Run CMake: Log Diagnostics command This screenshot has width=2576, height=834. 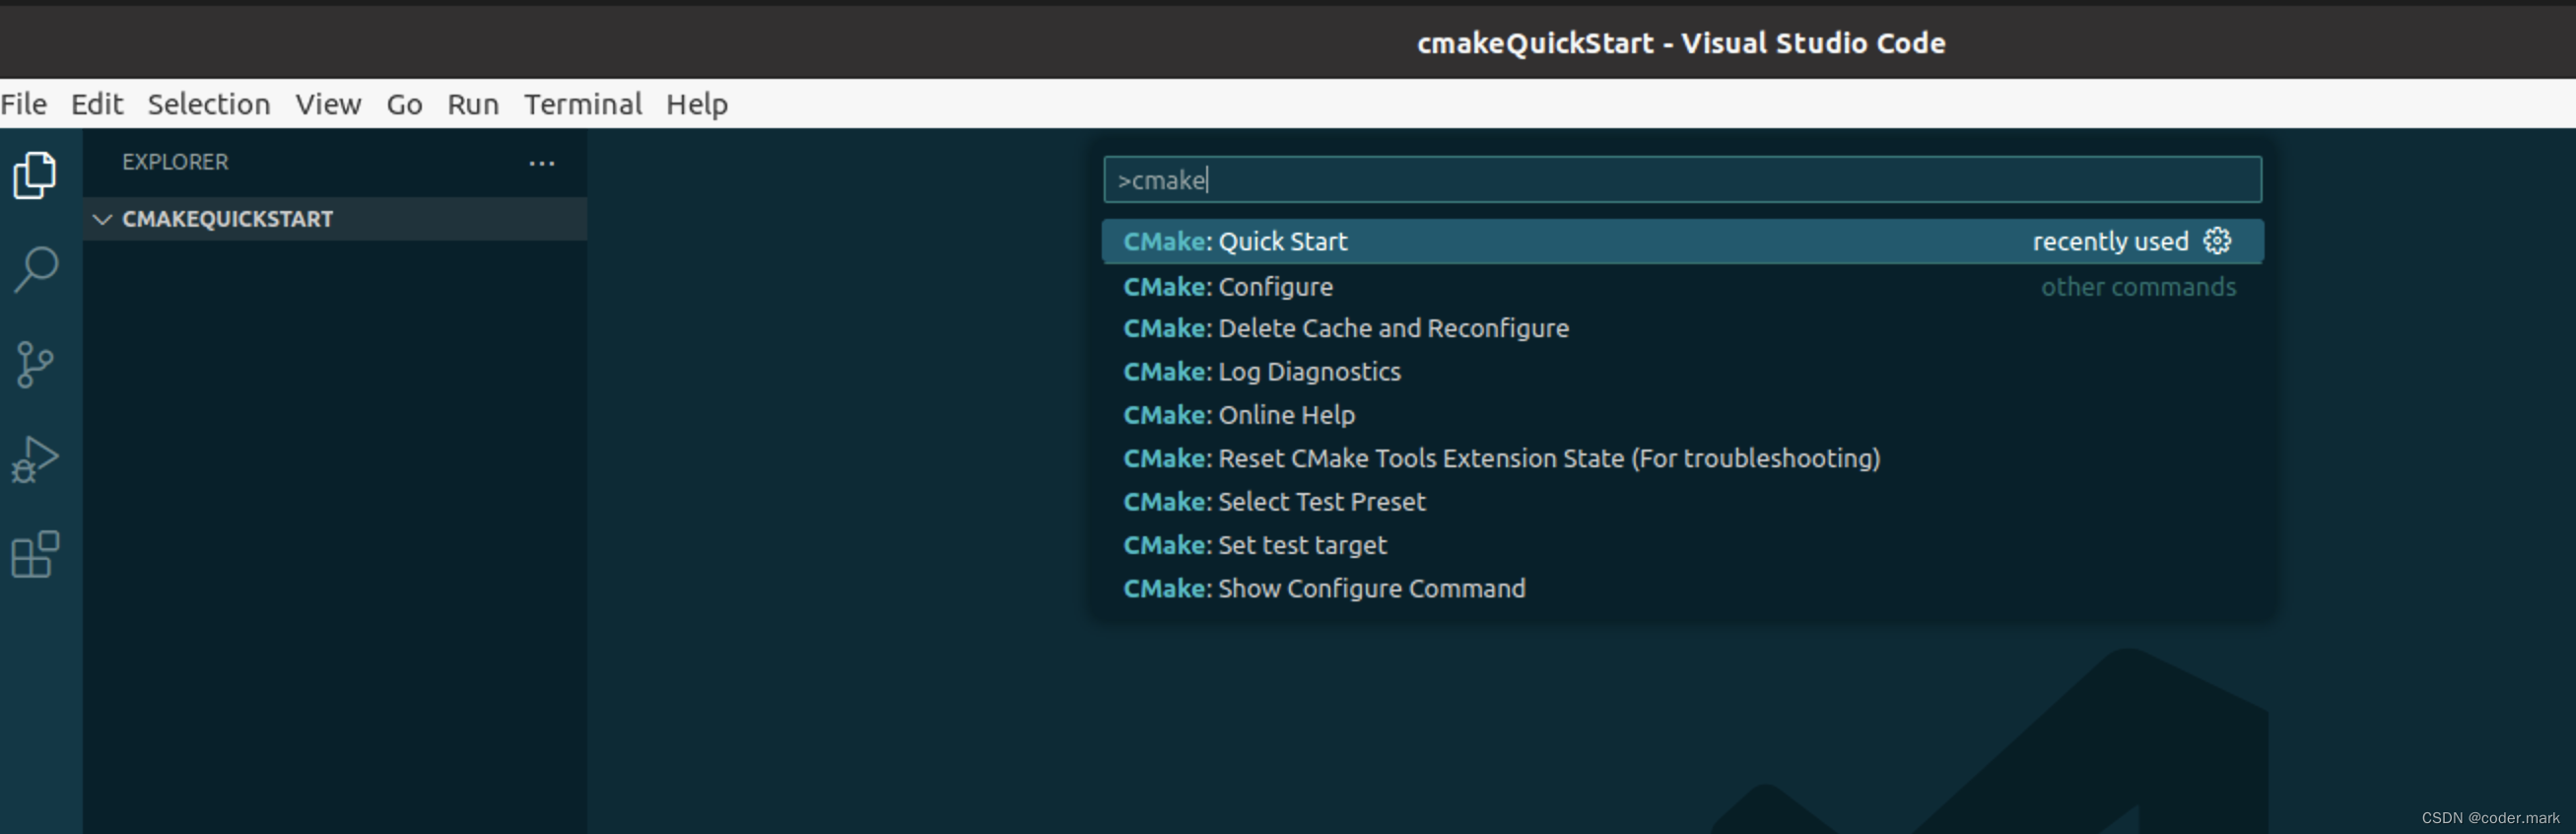coord(1682,372)
